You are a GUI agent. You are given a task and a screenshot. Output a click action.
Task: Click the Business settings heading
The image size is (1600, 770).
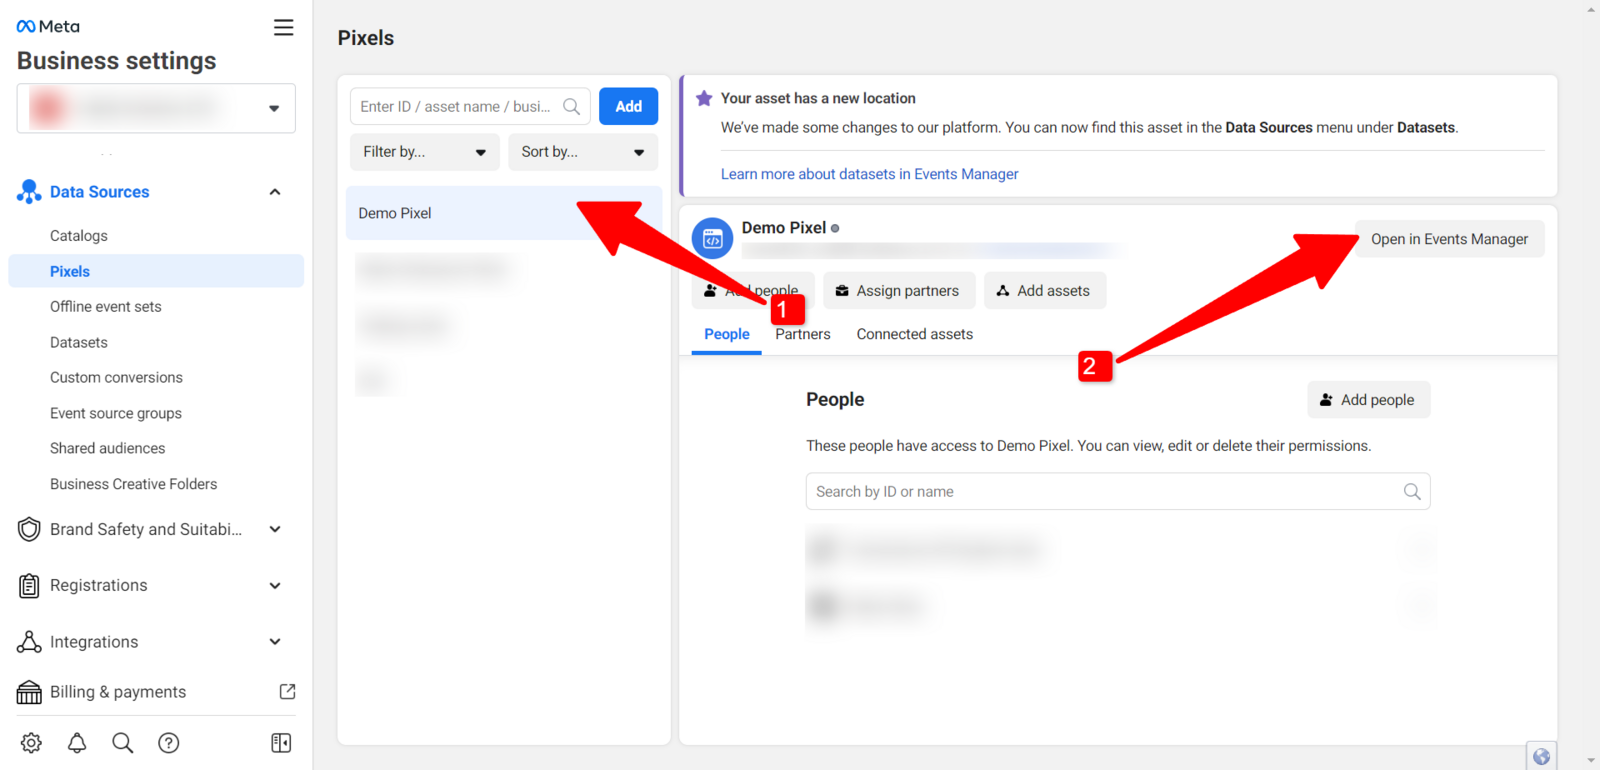(x=117, y=61)
